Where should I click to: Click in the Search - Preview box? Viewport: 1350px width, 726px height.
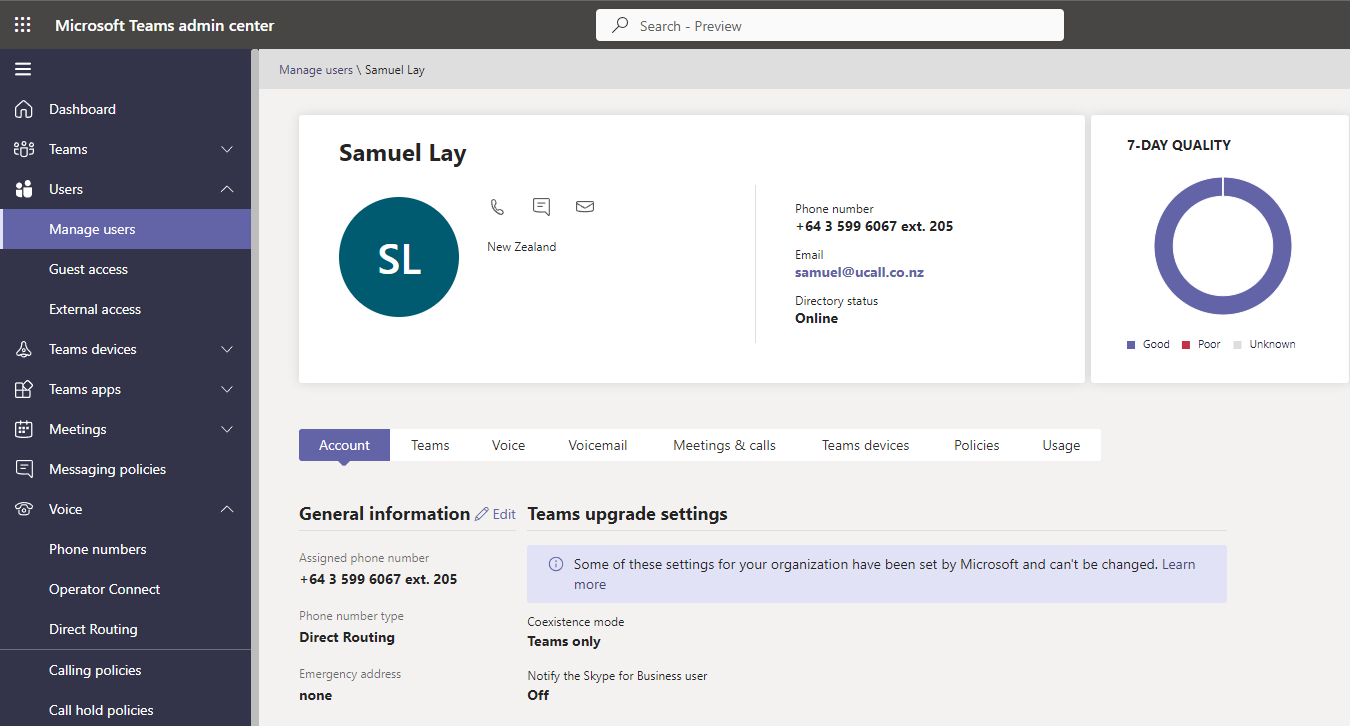(x=830, y=25)
